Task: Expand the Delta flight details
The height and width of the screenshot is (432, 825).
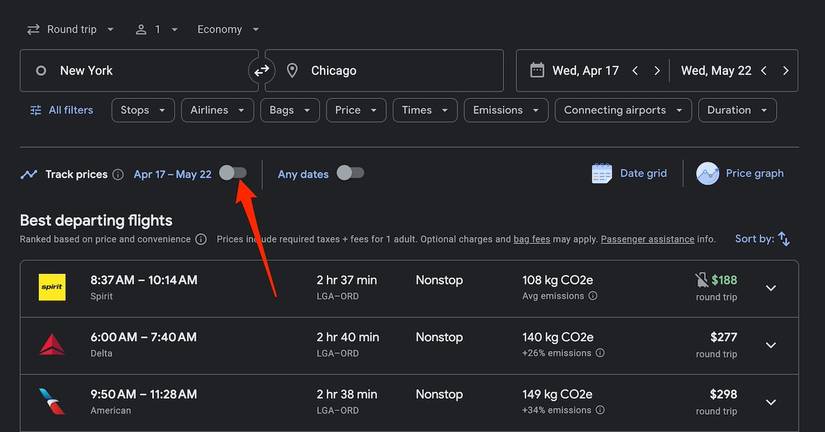Action: [x=770, y=345]
